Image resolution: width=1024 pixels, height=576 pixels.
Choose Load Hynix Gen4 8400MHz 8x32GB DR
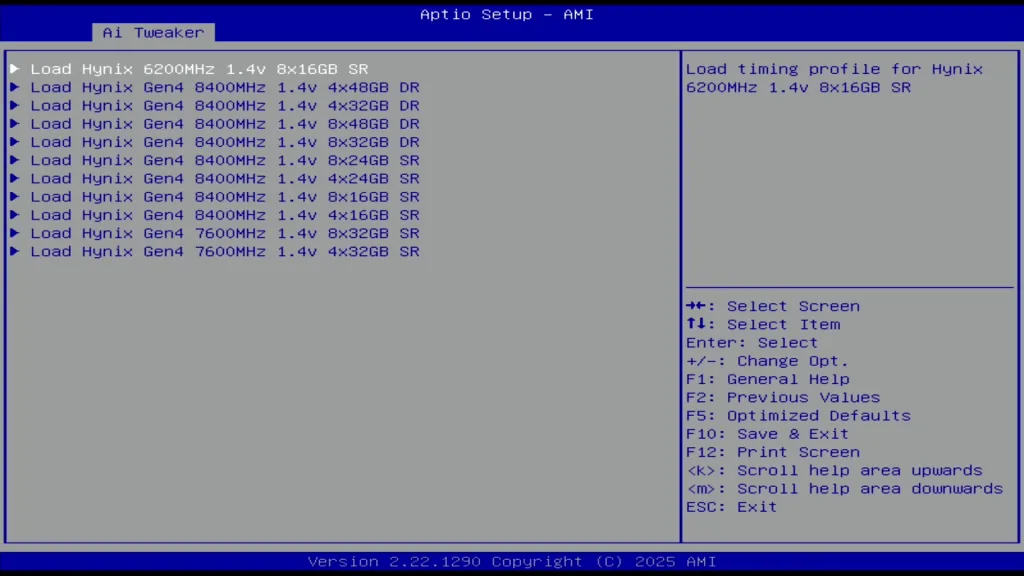(224, 142)
